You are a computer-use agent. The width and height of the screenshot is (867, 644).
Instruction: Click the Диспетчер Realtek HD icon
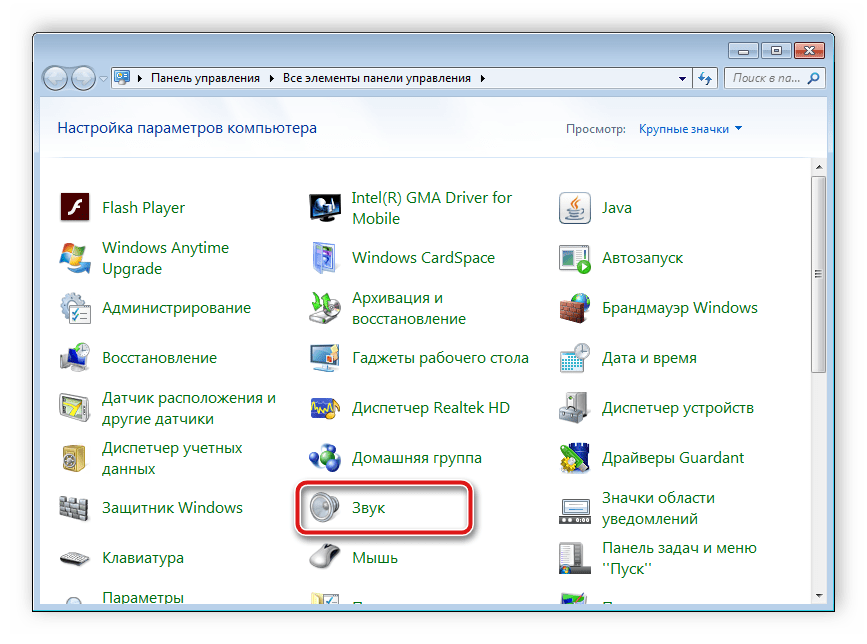[x=325, y=408]
